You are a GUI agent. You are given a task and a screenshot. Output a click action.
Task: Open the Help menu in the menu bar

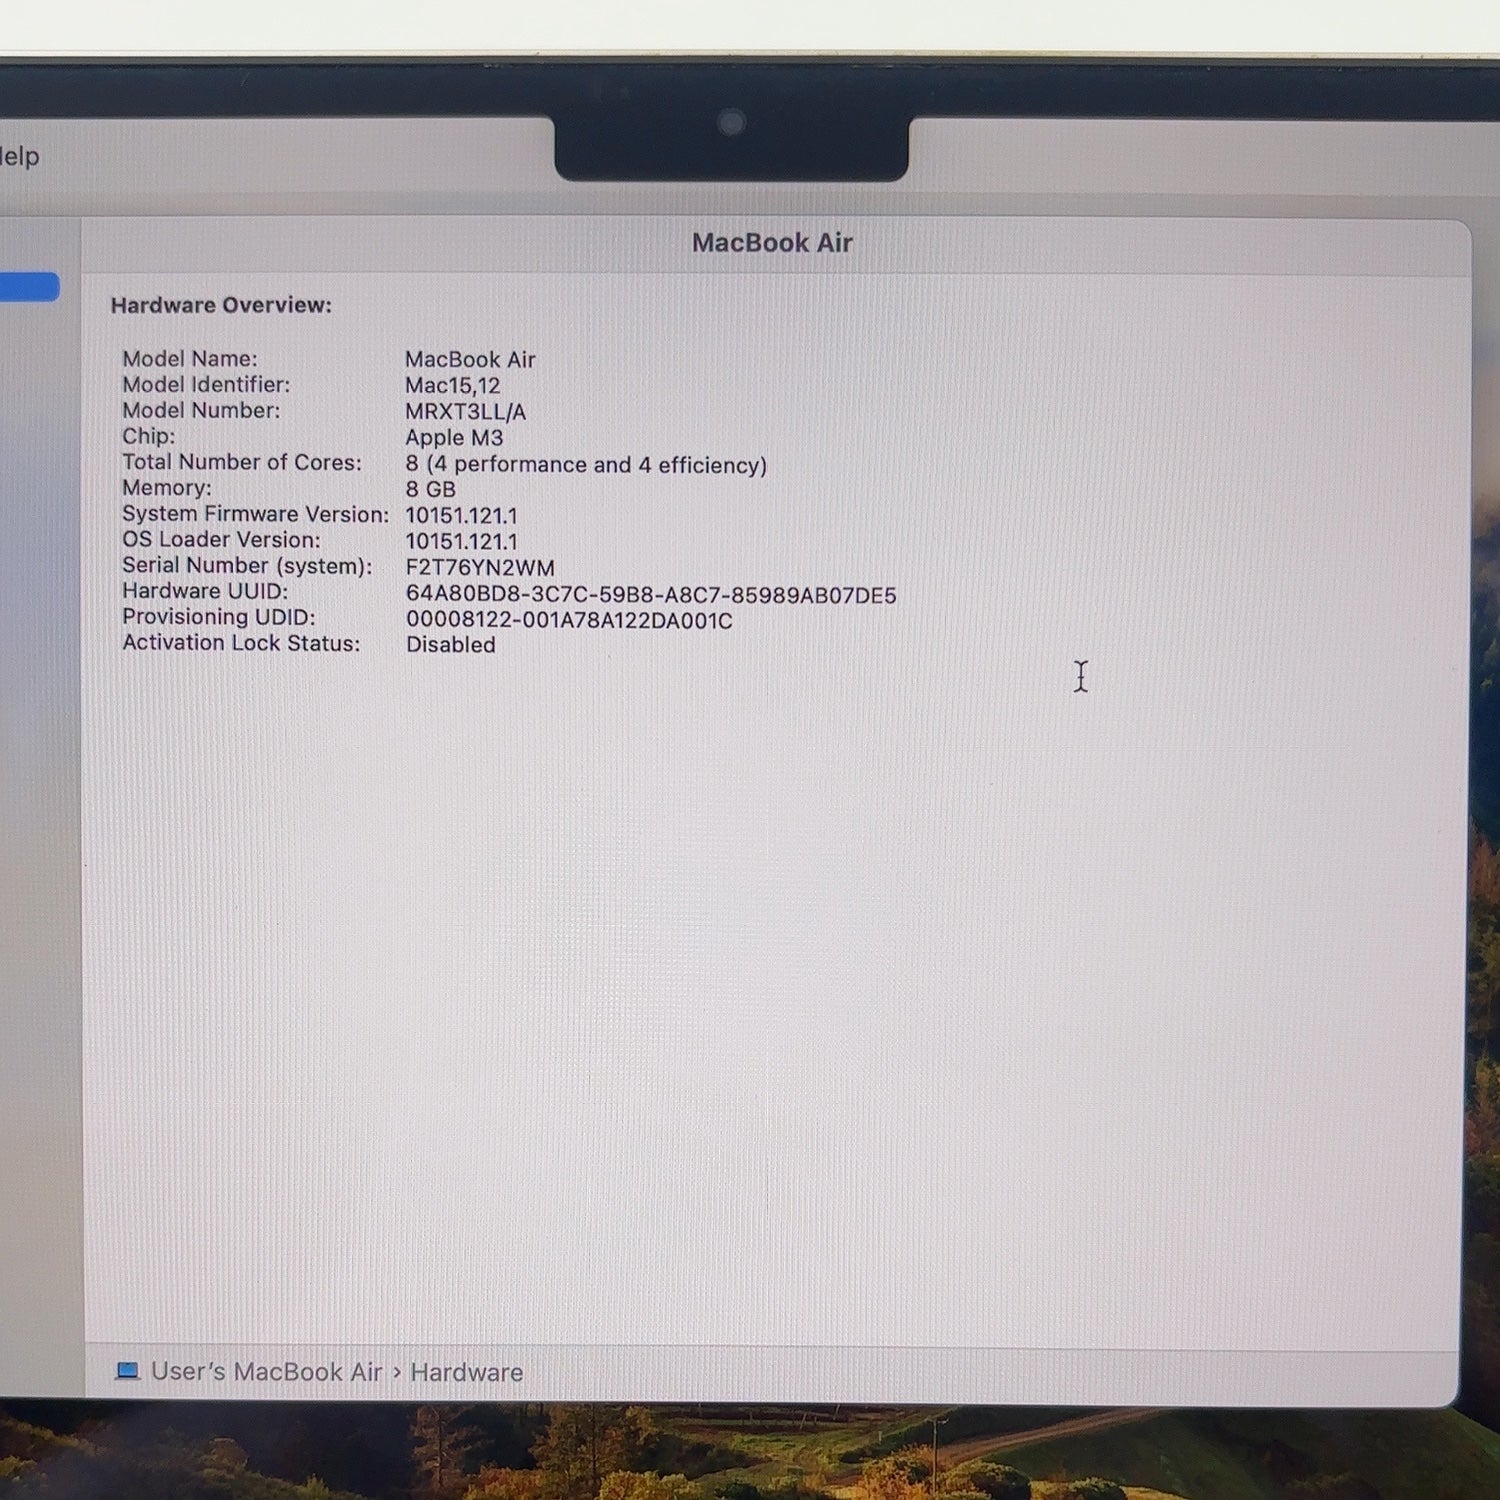19,156
